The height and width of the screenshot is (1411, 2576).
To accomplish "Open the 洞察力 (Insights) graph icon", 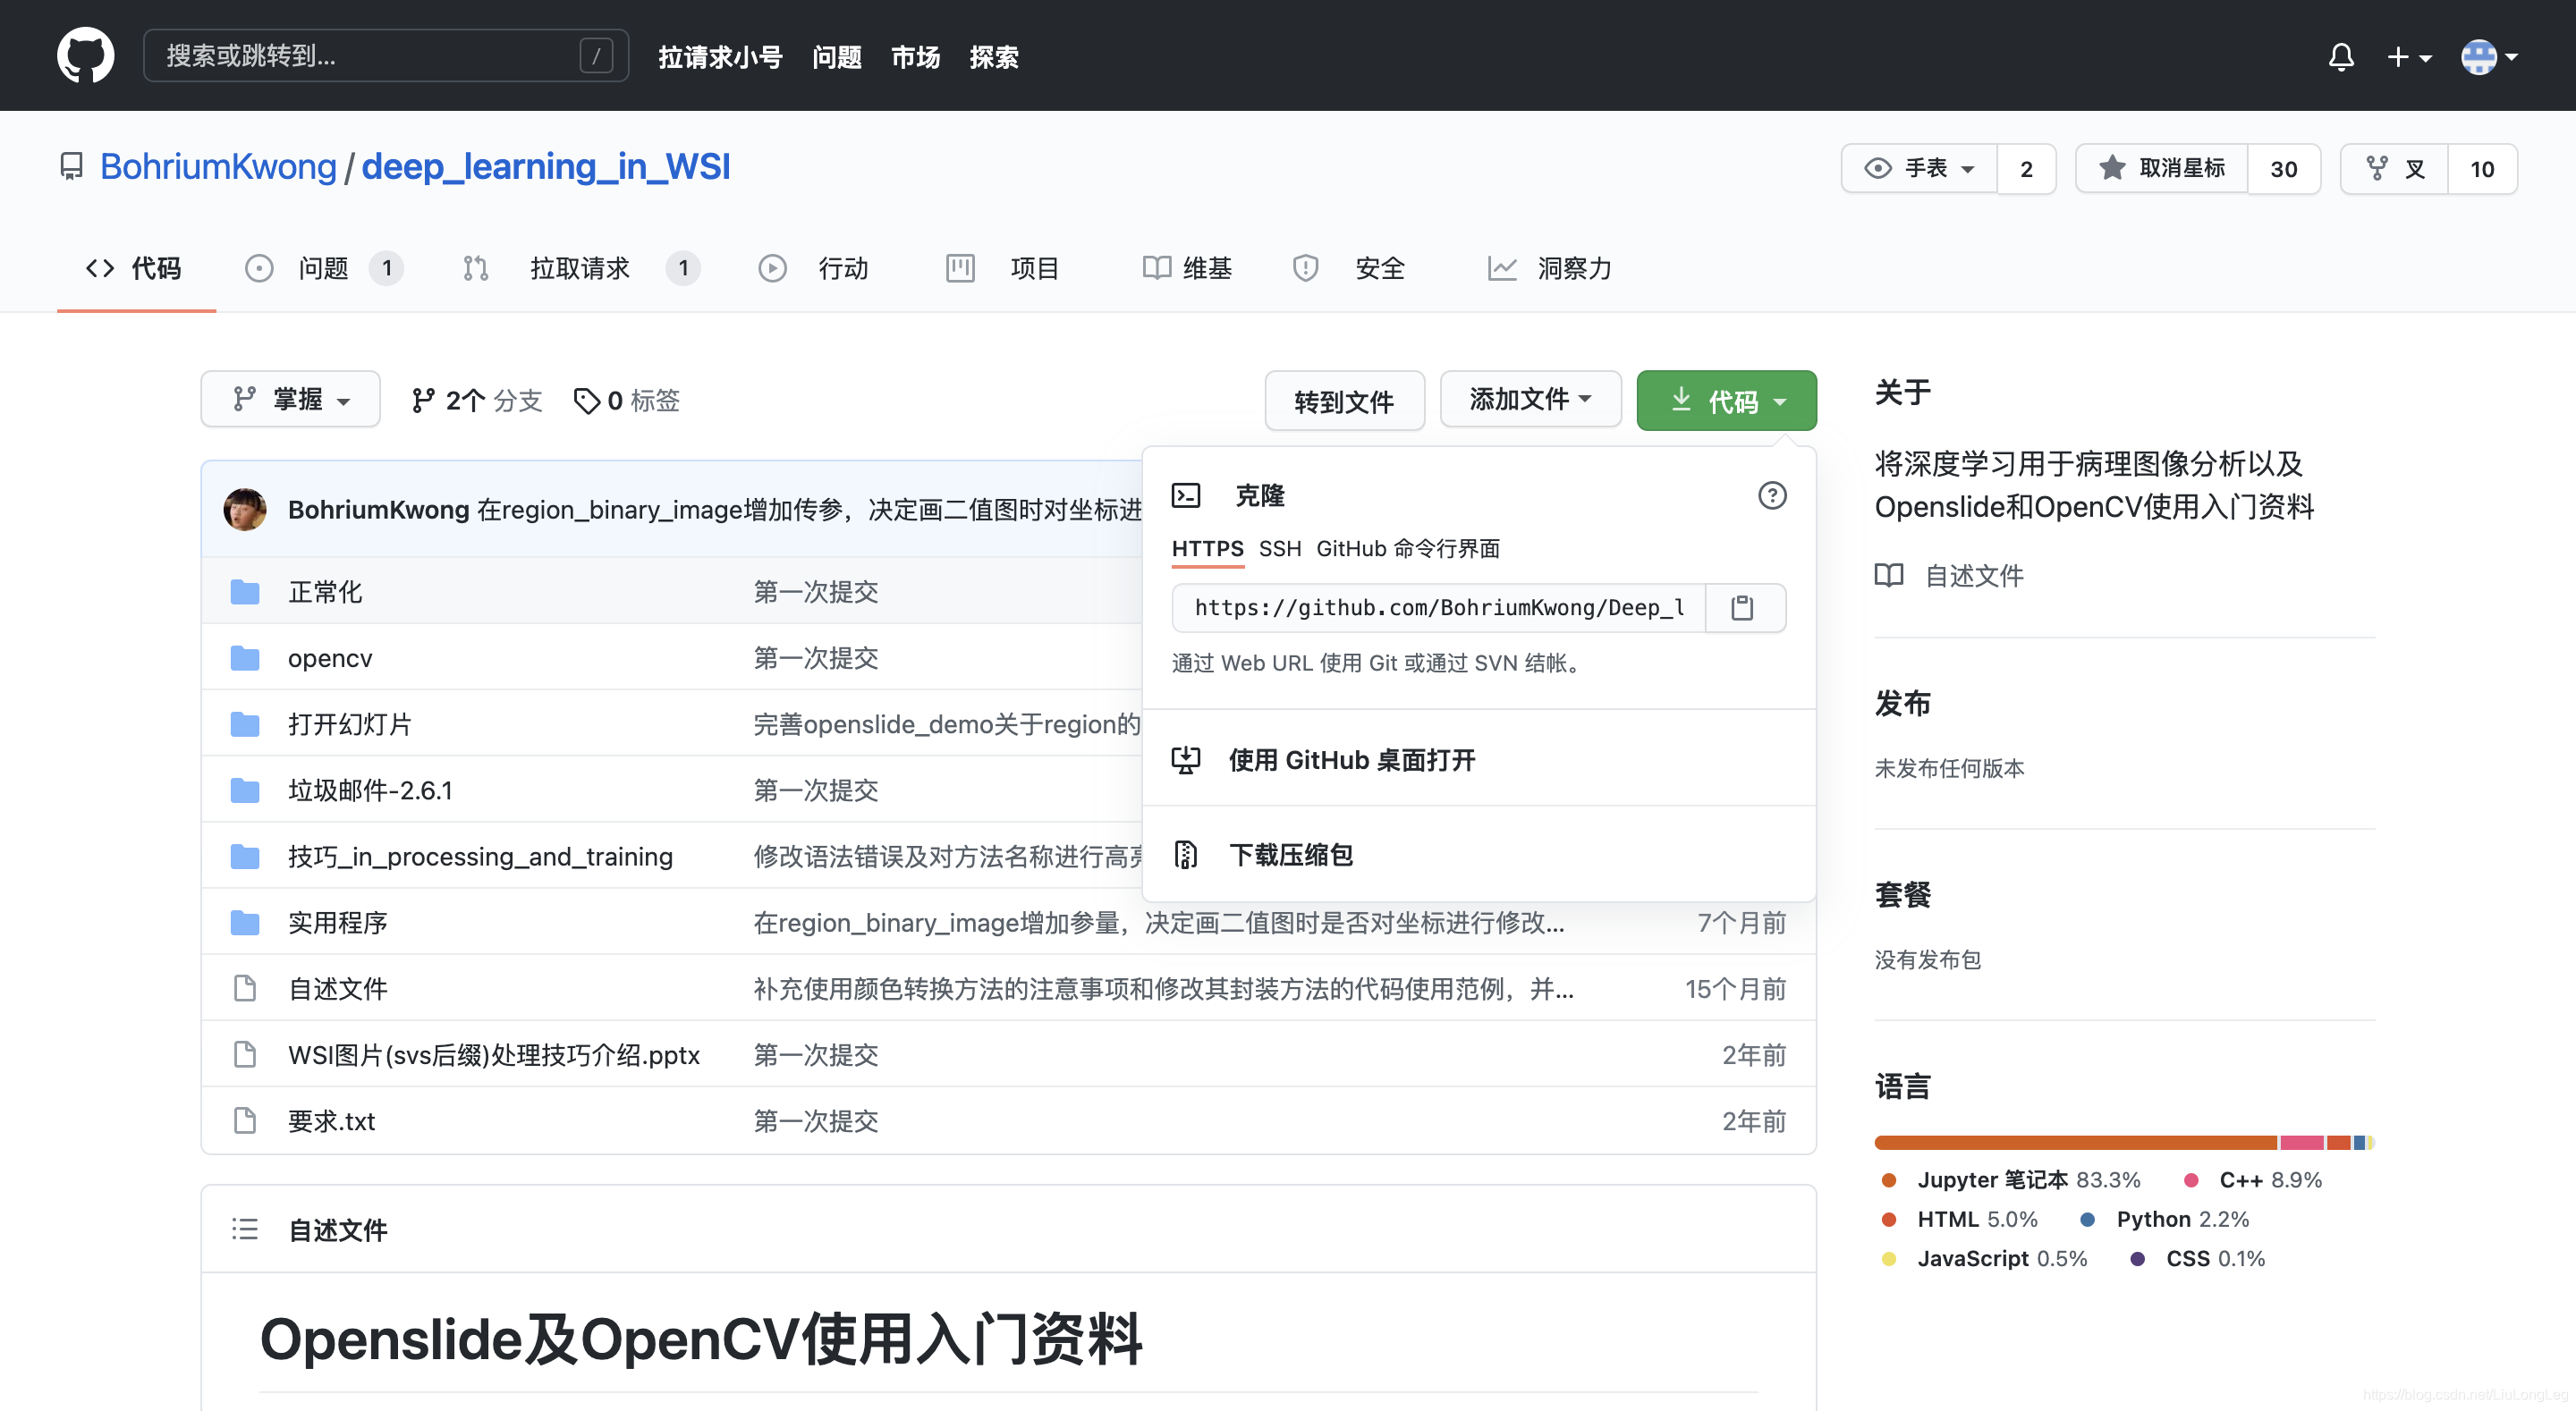I will click(x=1502, y=268).
